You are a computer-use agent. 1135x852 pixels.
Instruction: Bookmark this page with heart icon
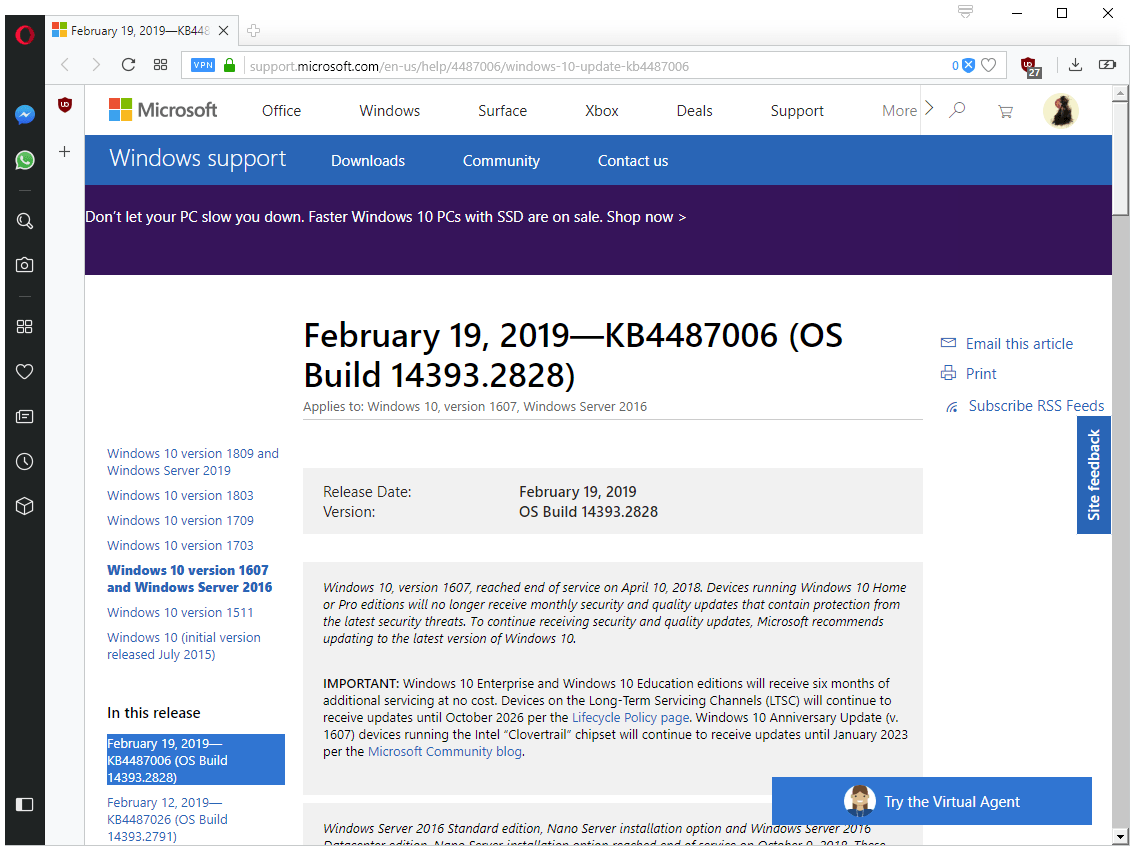[989, 65]
